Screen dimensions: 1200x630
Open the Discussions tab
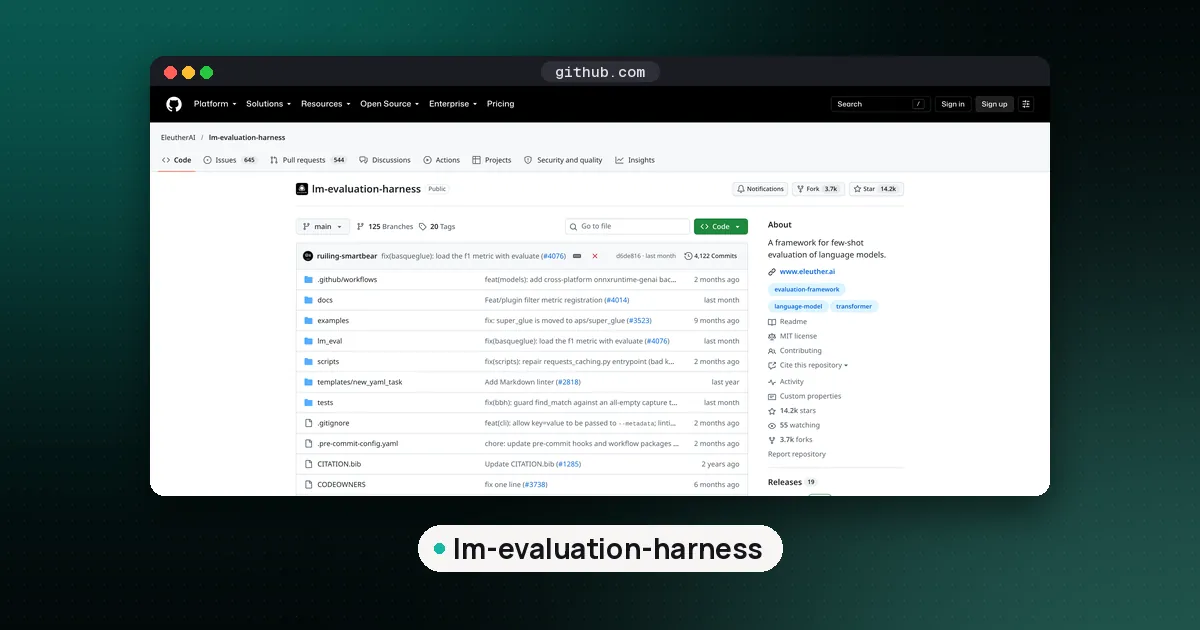pyautogui.click(x=385, y=160)
